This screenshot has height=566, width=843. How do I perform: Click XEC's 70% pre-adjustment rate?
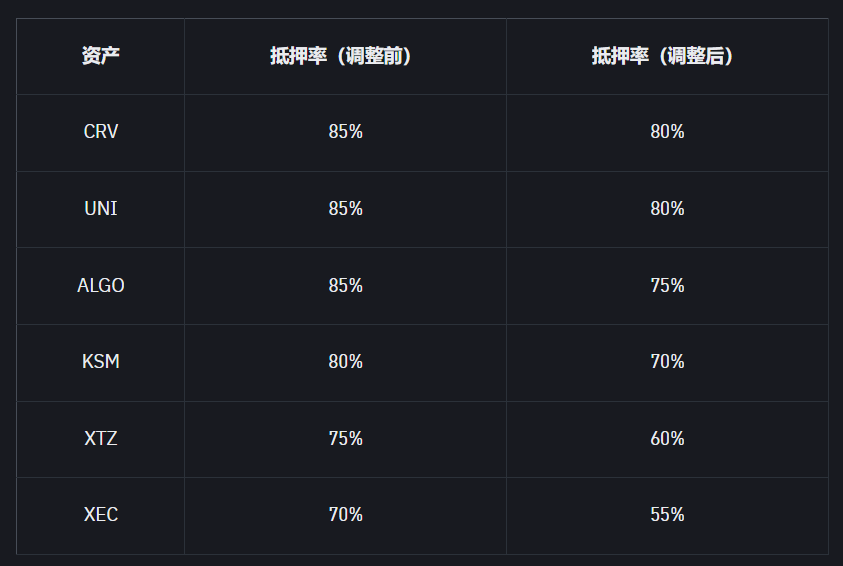pyautogui.click(x=345, y=515)
